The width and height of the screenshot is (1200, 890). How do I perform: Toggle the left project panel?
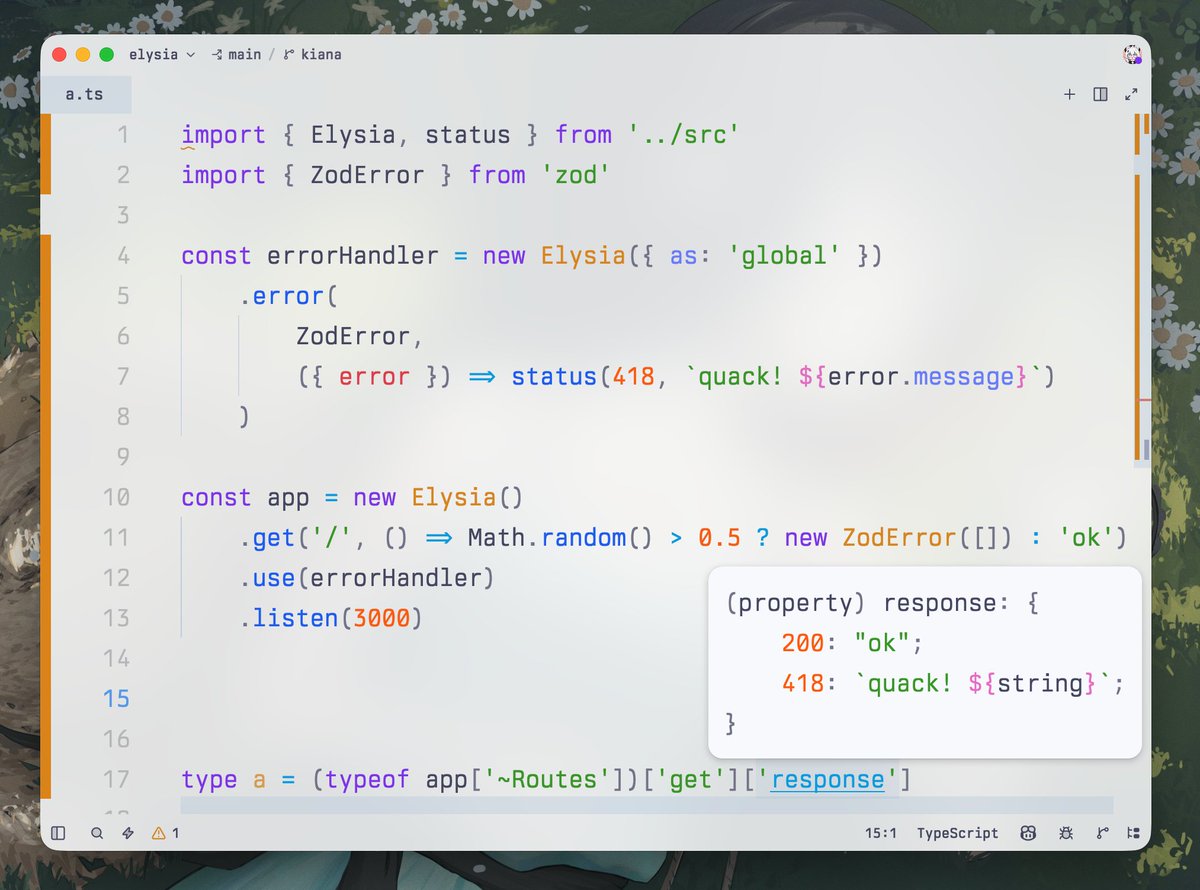pos(58,832)
